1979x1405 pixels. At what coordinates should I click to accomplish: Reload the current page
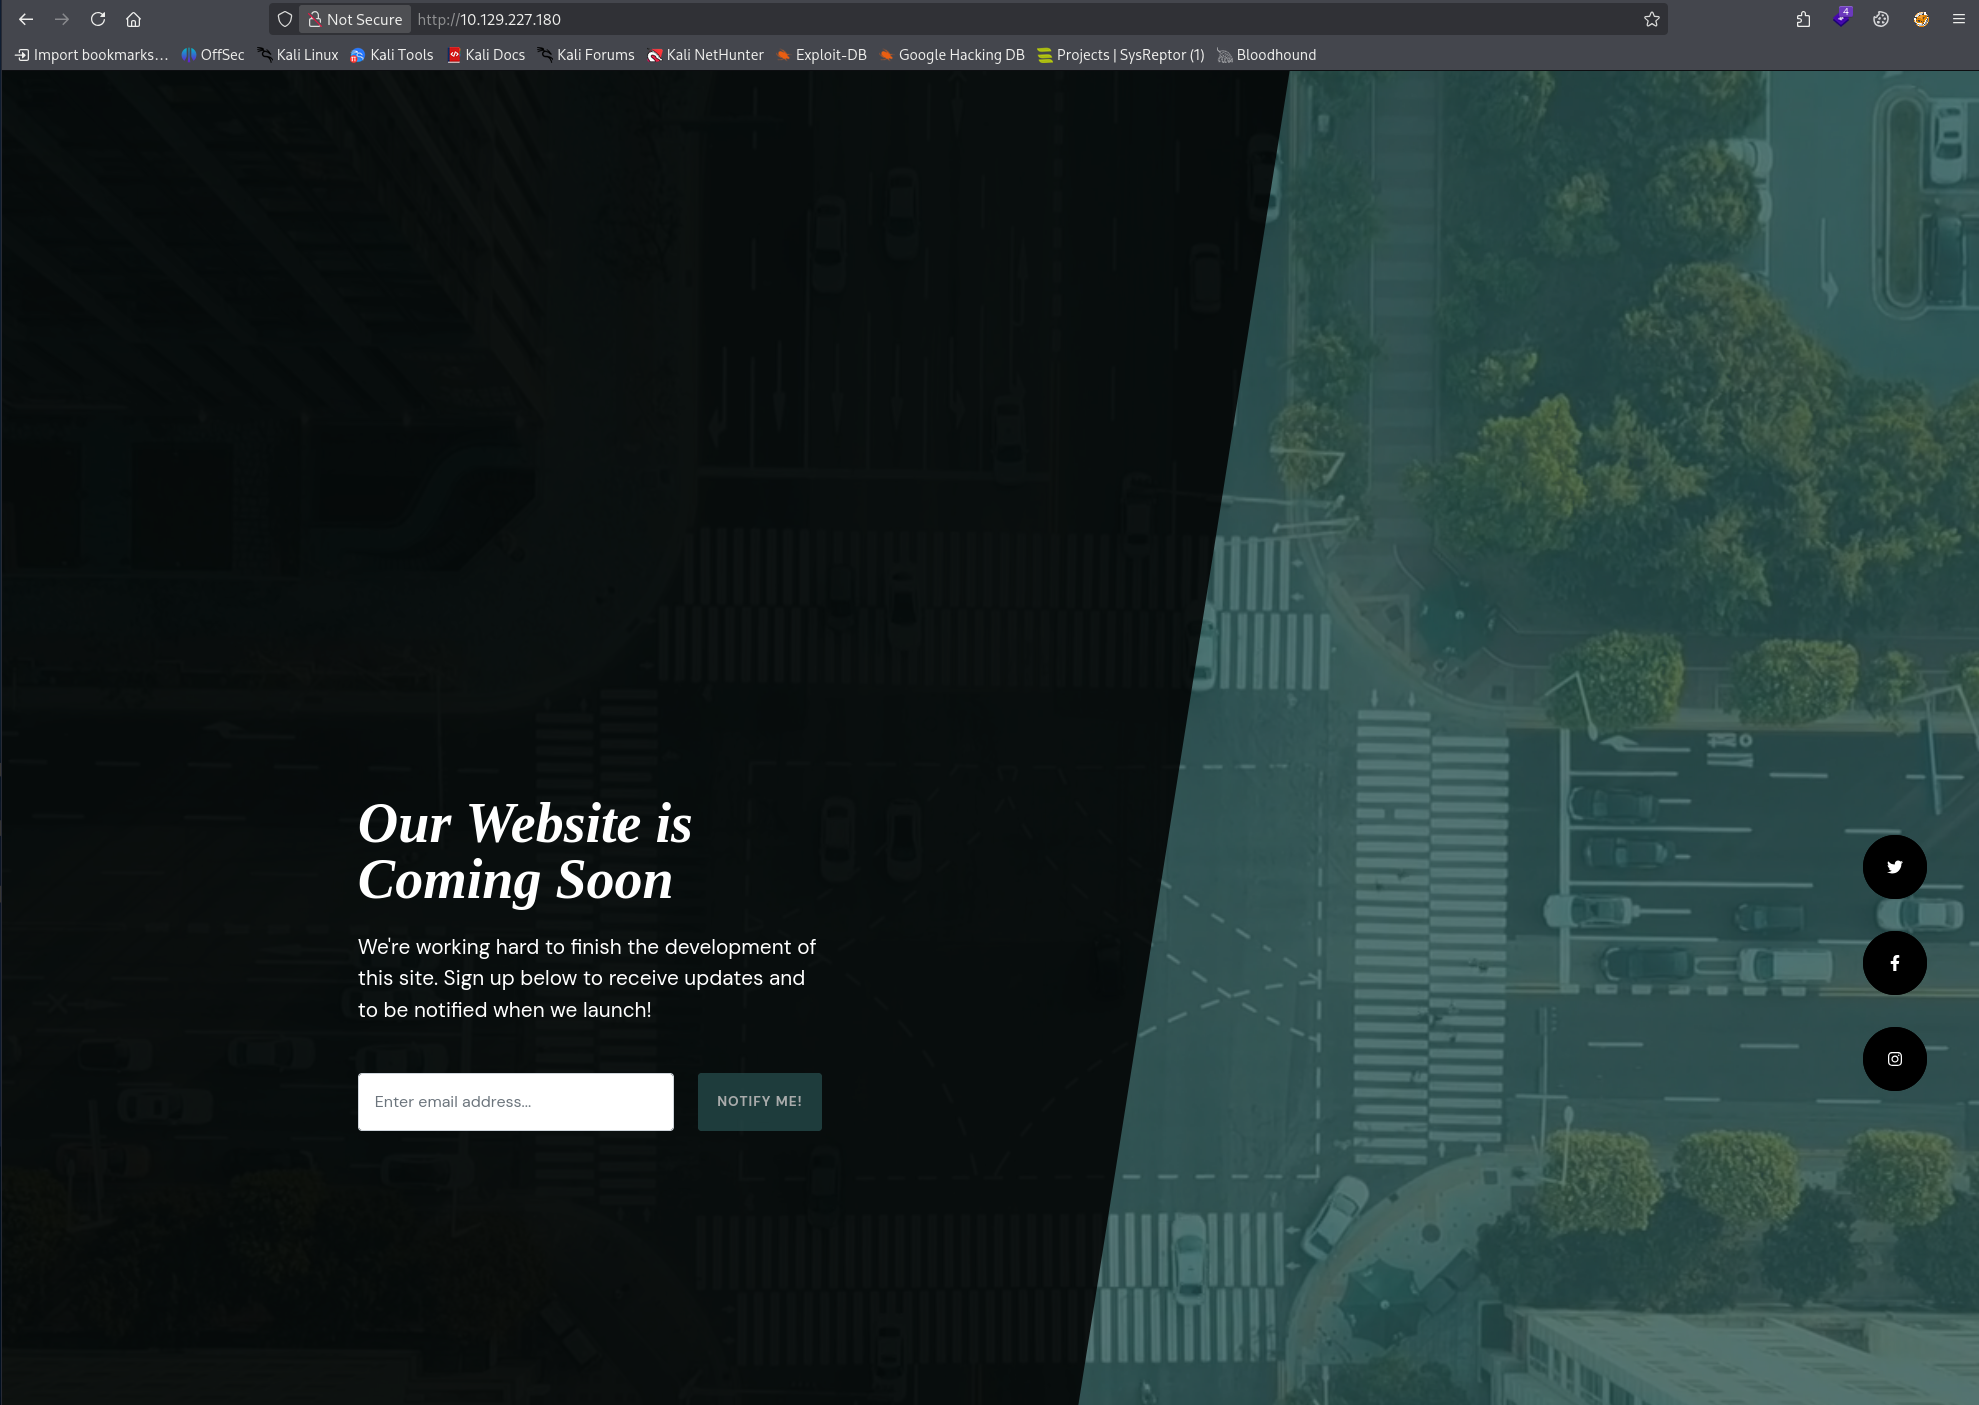pos(98,19)
